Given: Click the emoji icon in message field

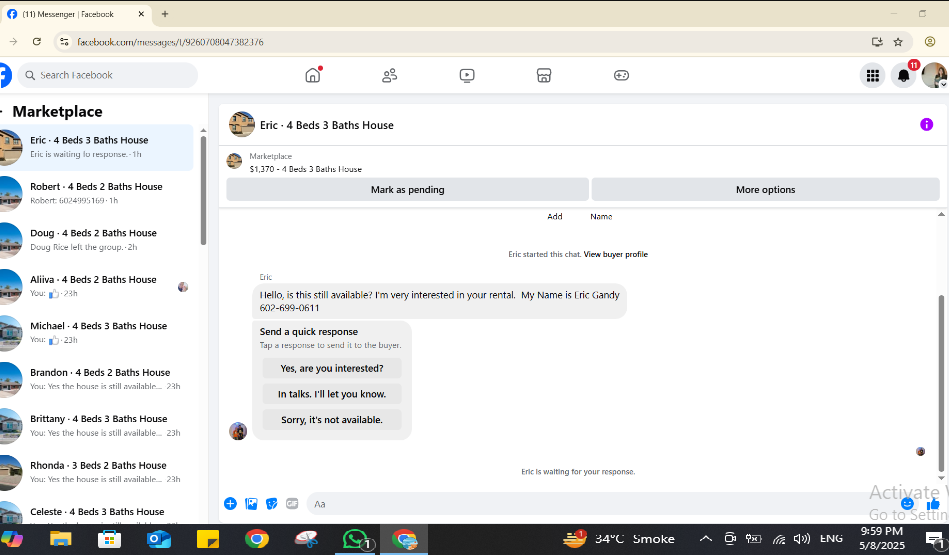Looking at the screenshot, I should click(907, 504).
